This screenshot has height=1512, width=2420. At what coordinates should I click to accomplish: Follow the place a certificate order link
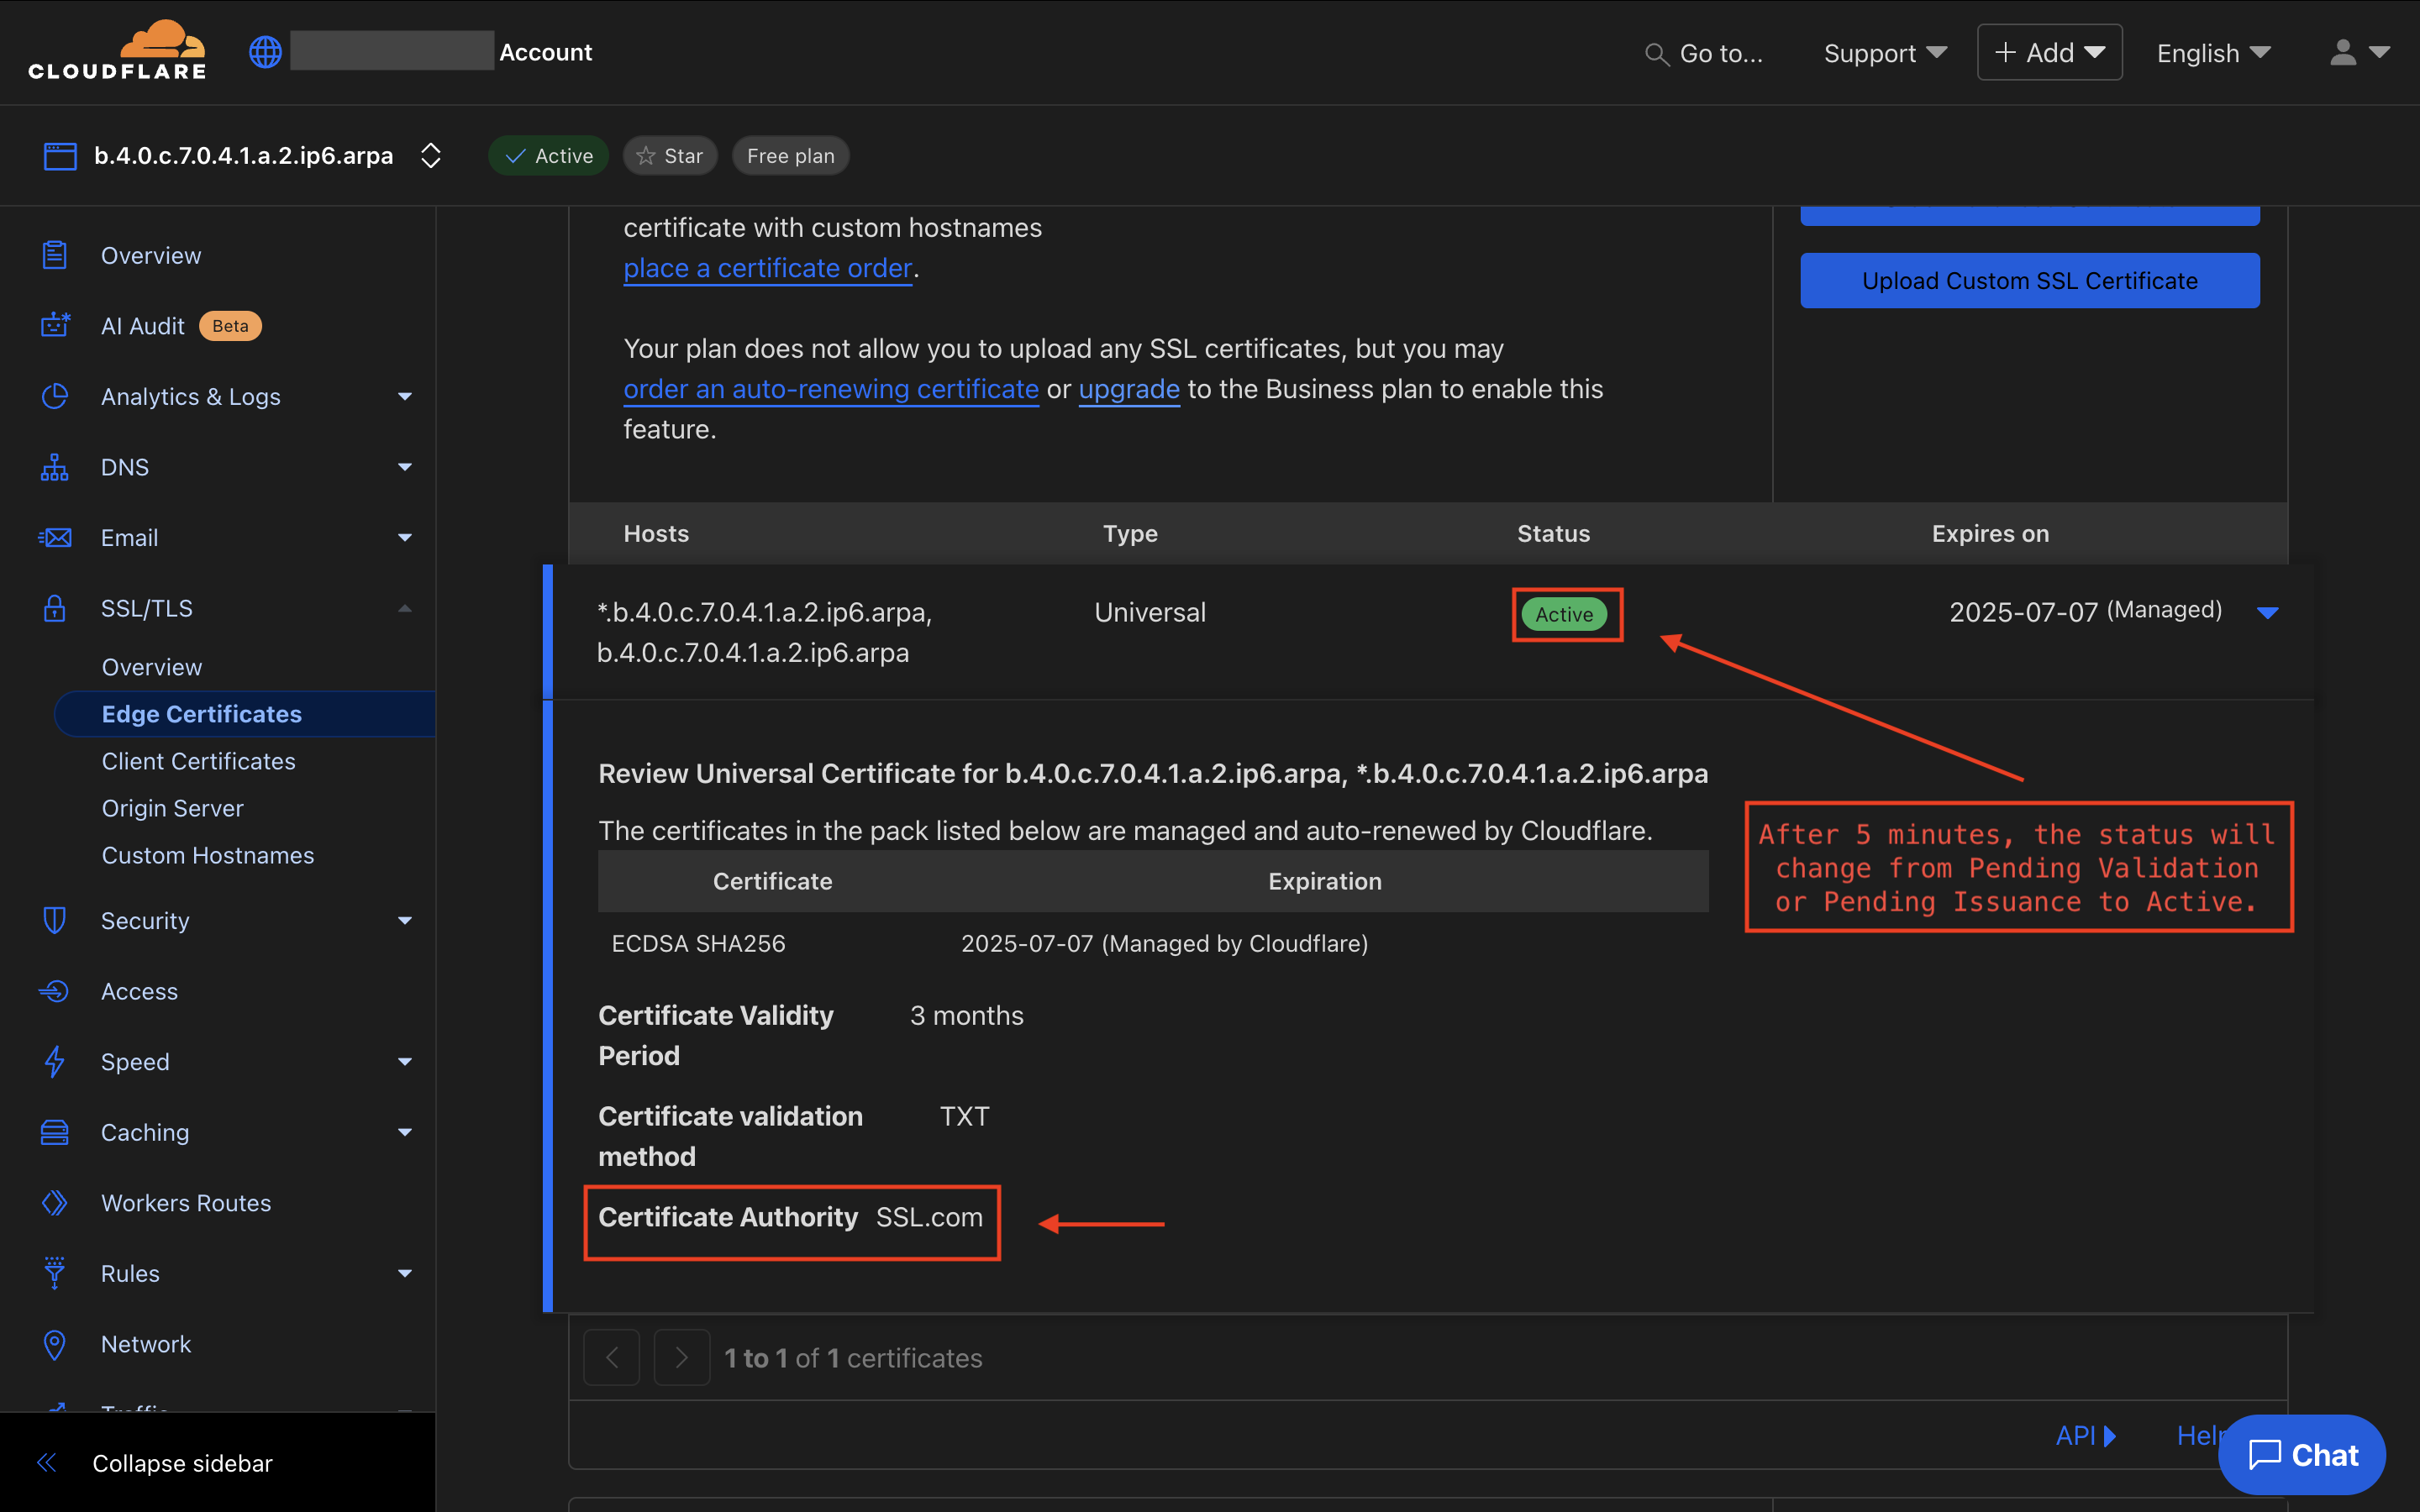point(767,268)
